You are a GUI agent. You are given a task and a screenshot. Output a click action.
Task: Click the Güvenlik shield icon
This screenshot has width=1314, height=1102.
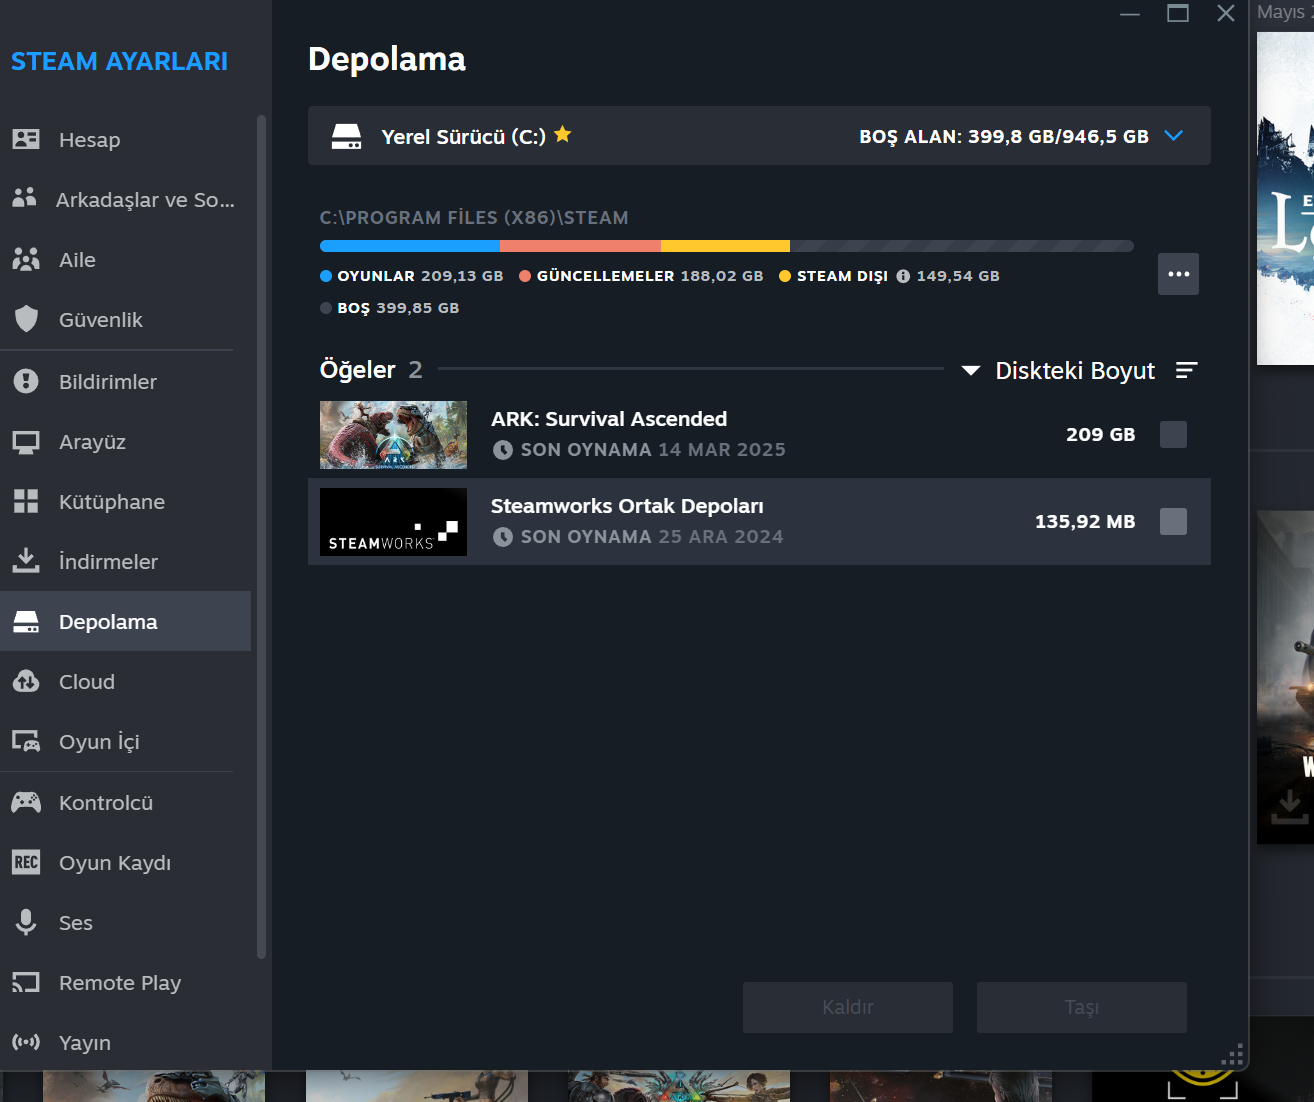[x=26, y=319]
